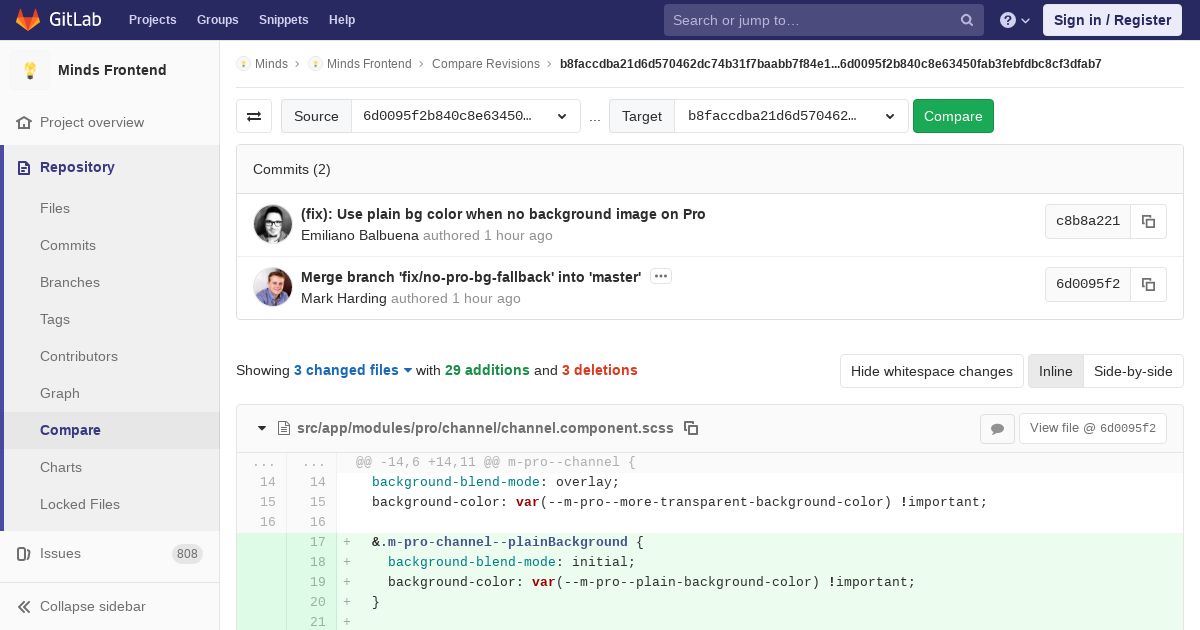Toggle comments for channel.component.scss file
1200x630 pixels.
click(997, 429)
